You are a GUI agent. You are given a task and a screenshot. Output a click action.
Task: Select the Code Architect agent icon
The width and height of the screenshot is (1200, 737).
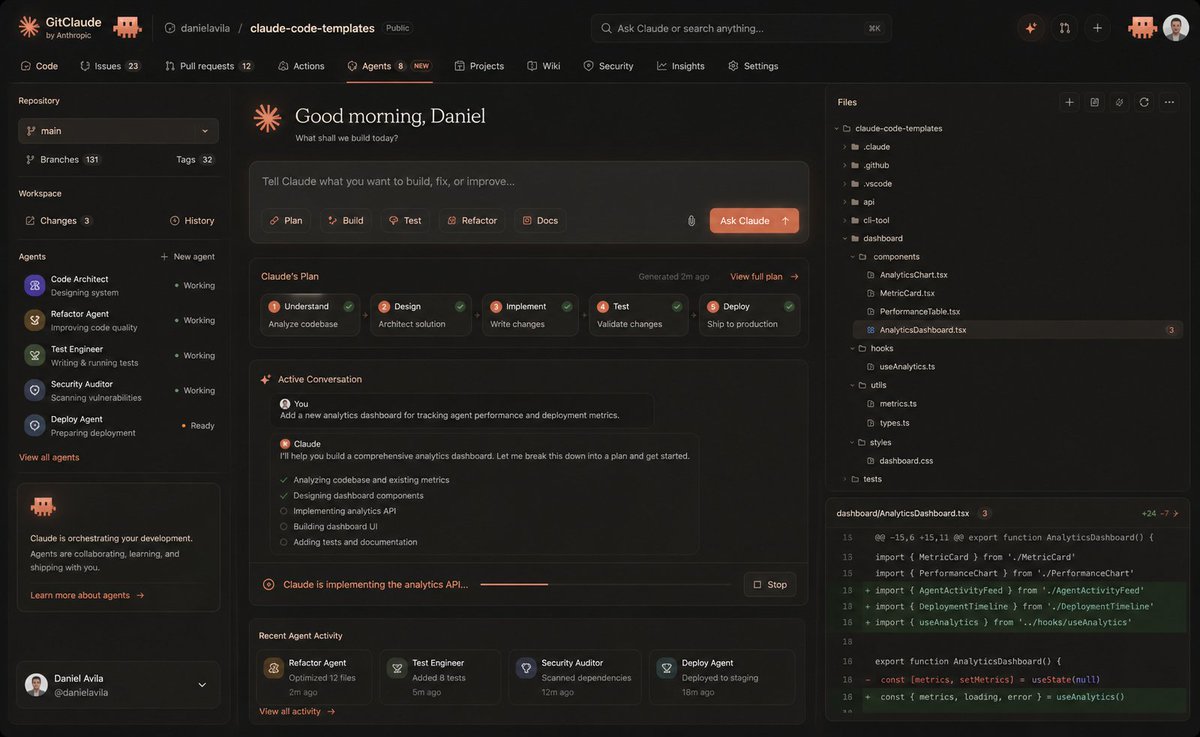click(35, 286)
